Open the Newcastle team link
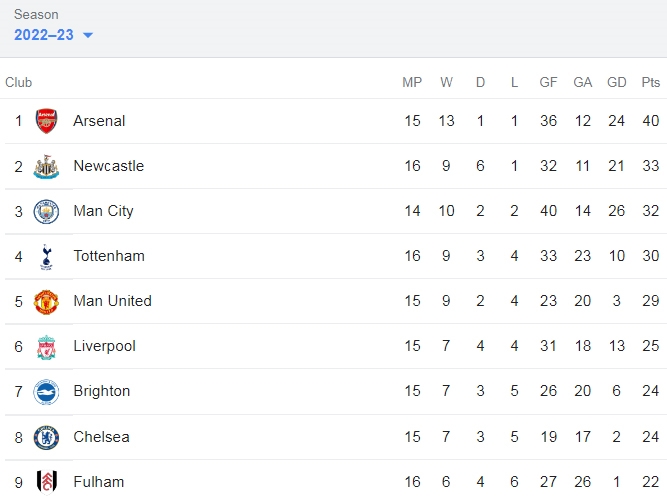Screen dimensions: 667x498 pos(109,166)
